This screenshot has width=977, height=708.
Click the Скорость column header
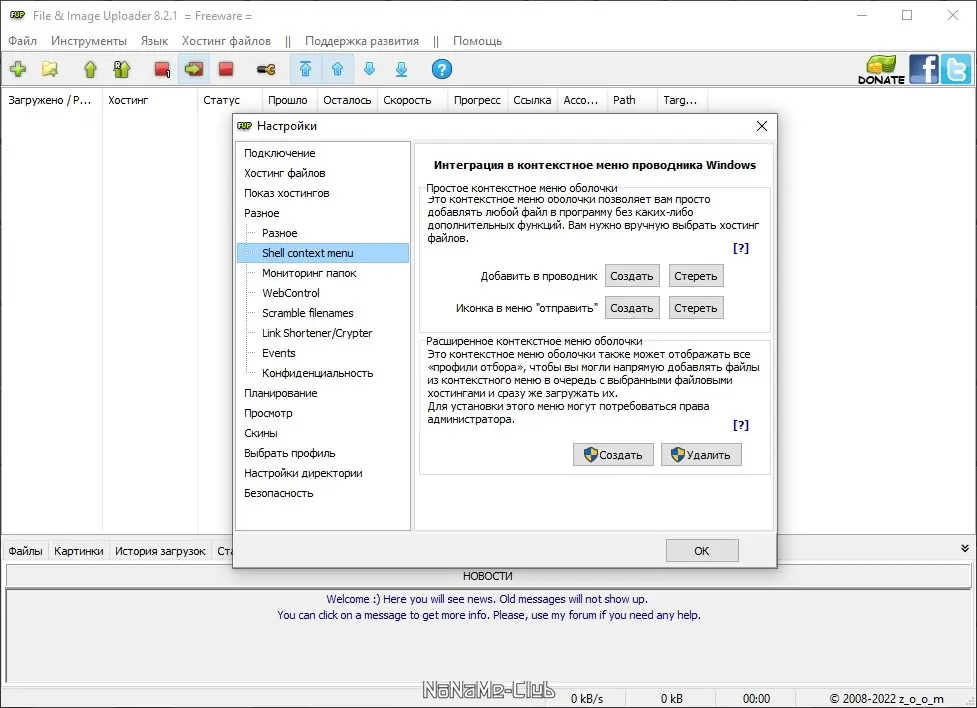point(412,100)
